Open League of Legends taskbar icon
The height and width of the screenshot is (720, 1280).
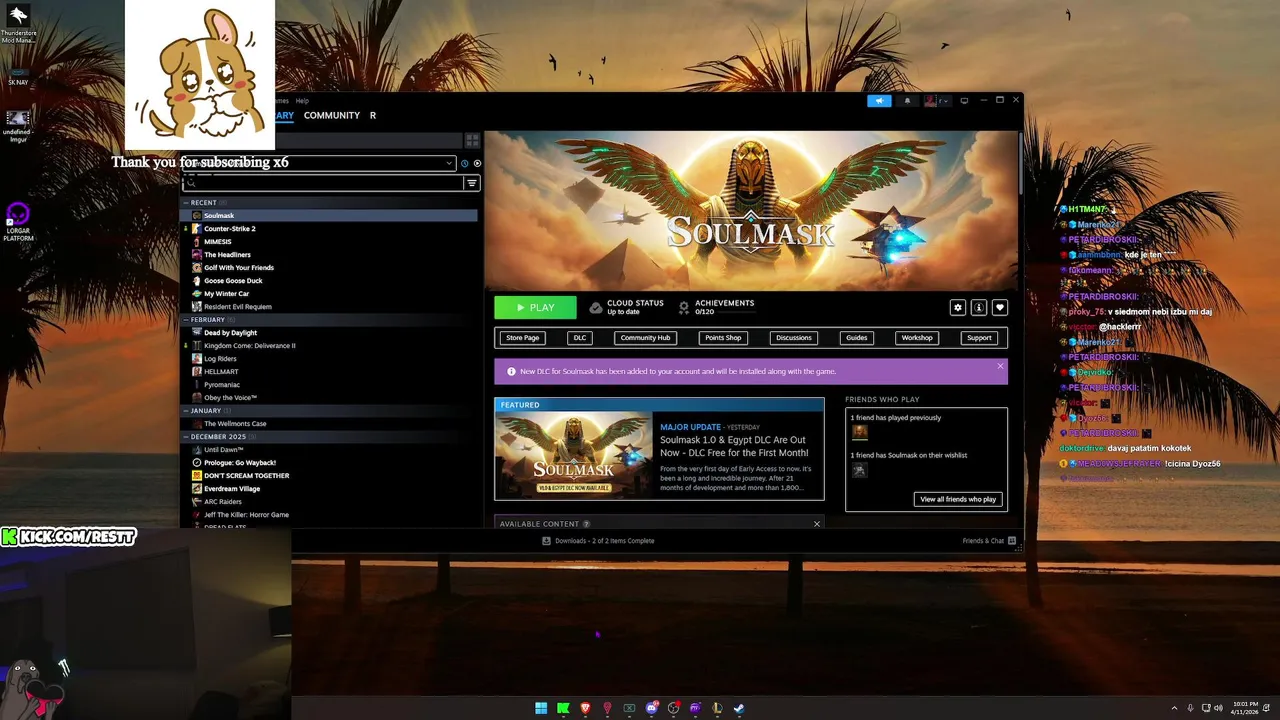[x=717, y=708]
